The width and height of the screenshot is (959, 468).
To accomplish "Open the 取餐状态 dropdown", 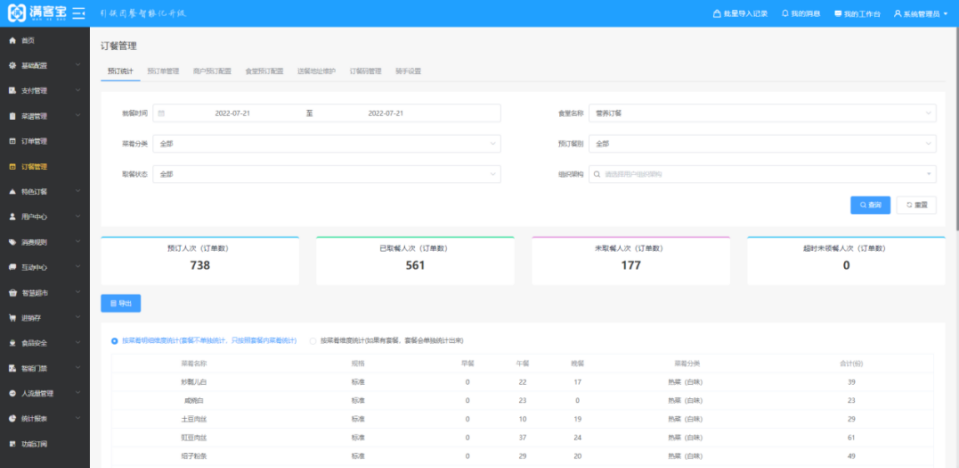I will (326, 174).
